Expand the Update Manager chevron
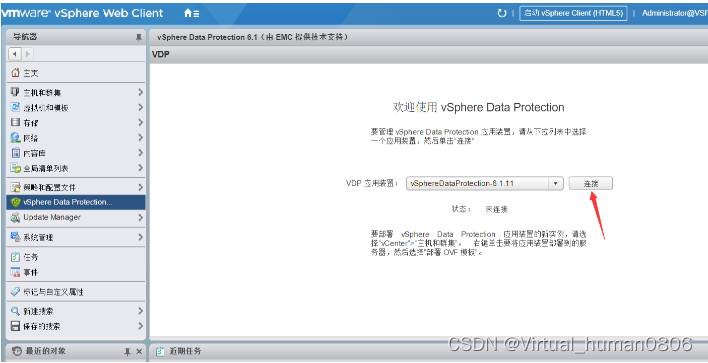This screenshot has height=363, width=708. pyautogui.click(x=140, y=217)
